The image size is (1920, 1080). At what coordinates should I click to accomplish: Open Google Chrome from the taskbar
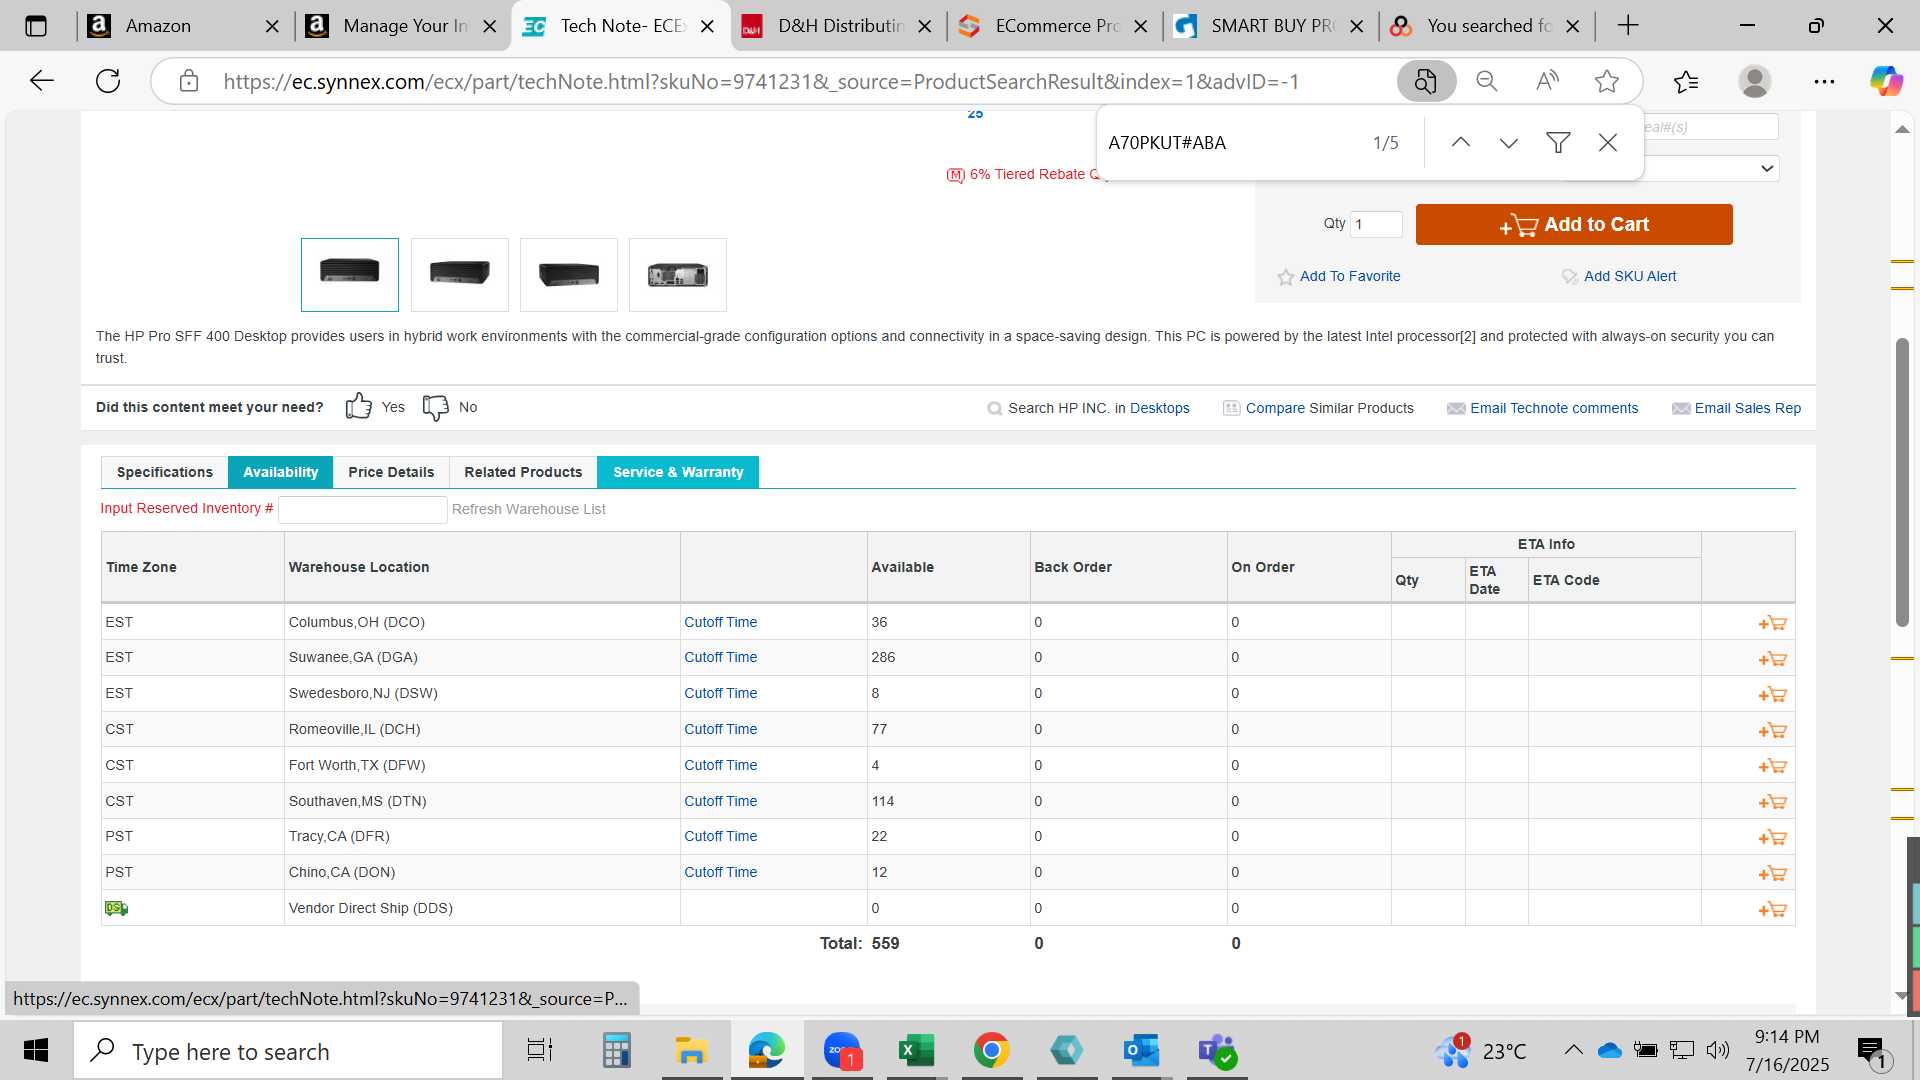(991, 1051)
